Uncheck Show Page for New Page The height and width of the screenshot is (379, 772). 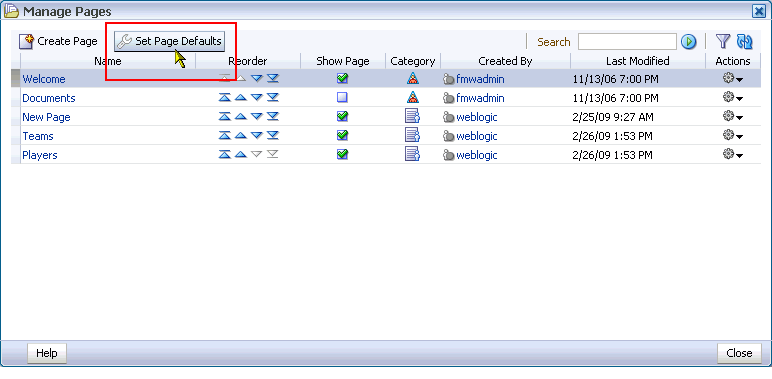342,116
